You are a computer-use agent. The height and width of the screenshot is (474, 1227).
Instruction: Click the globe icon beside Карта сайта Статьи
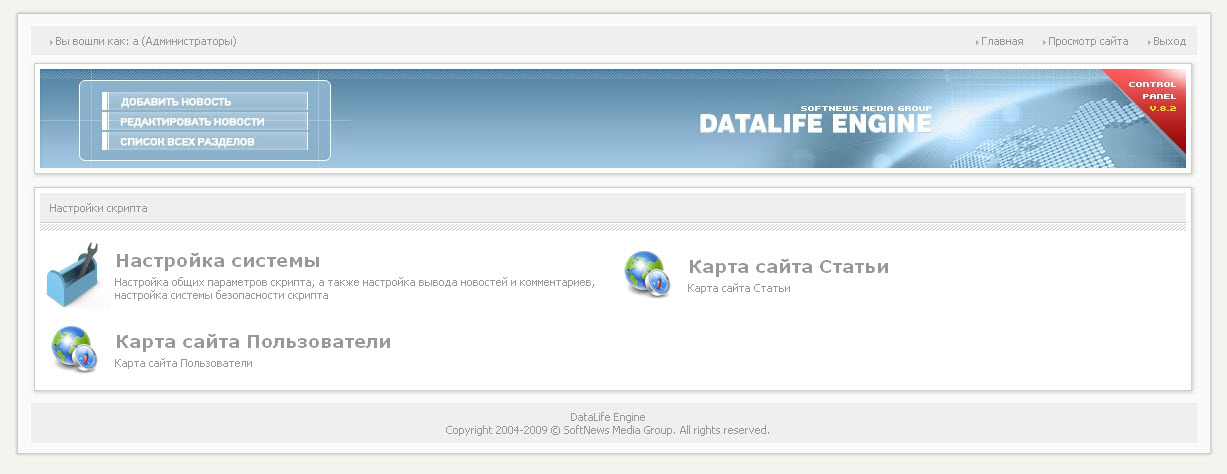click(647, 273)
